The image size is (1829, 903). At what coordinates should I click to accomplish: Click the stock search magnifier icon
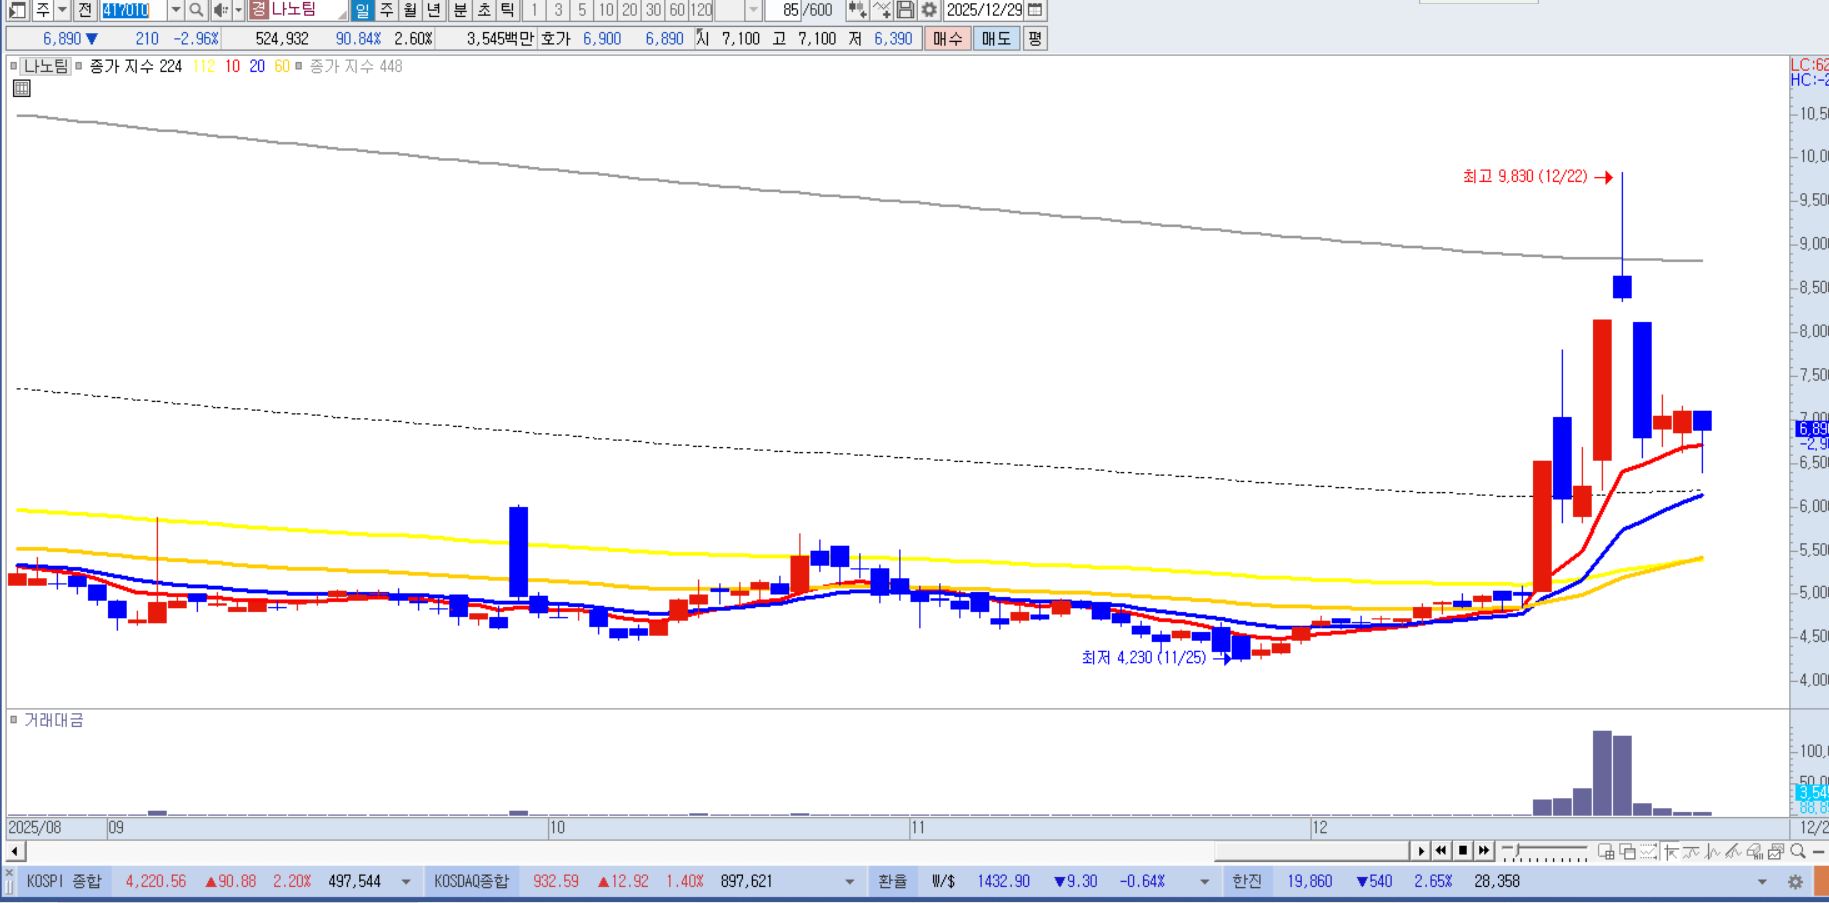pyautogui.click(x=197, y=10)
